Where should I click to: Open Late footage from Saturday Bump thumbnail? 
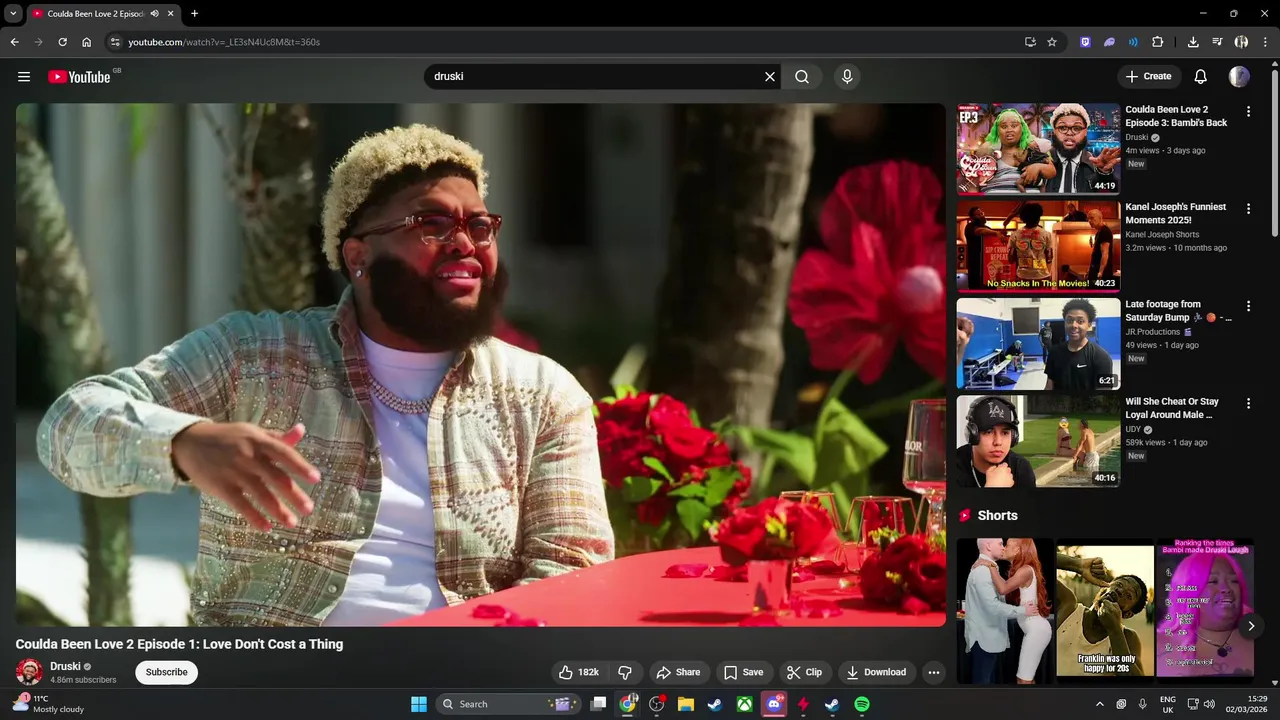1038,343
